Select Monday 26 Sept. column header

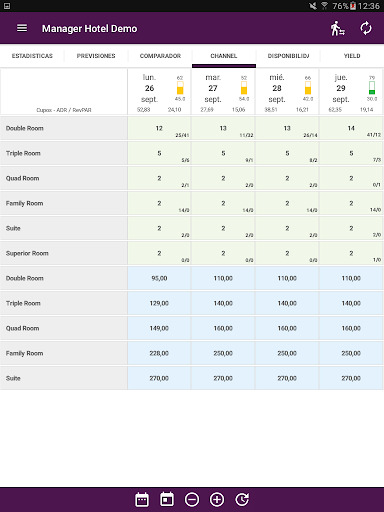(x=159, y=92)
